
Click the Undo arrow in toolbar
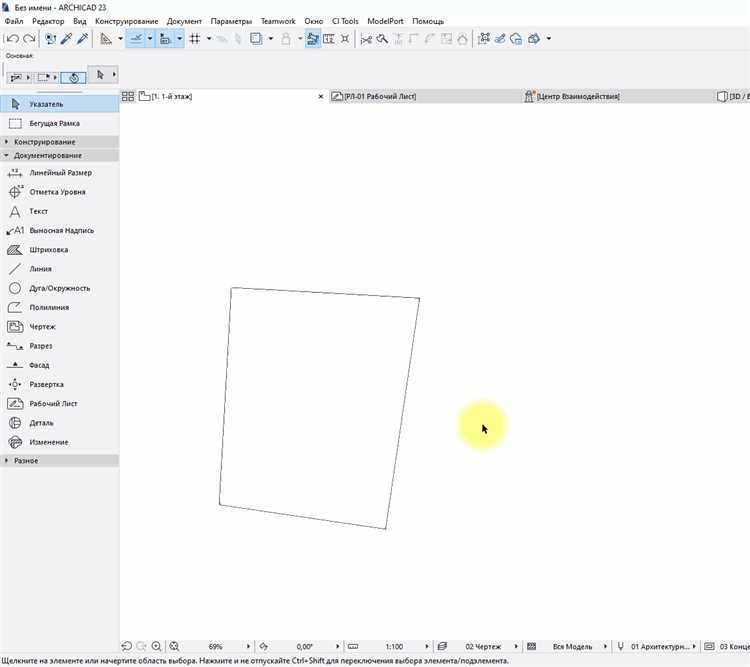(x=12, y=39)
